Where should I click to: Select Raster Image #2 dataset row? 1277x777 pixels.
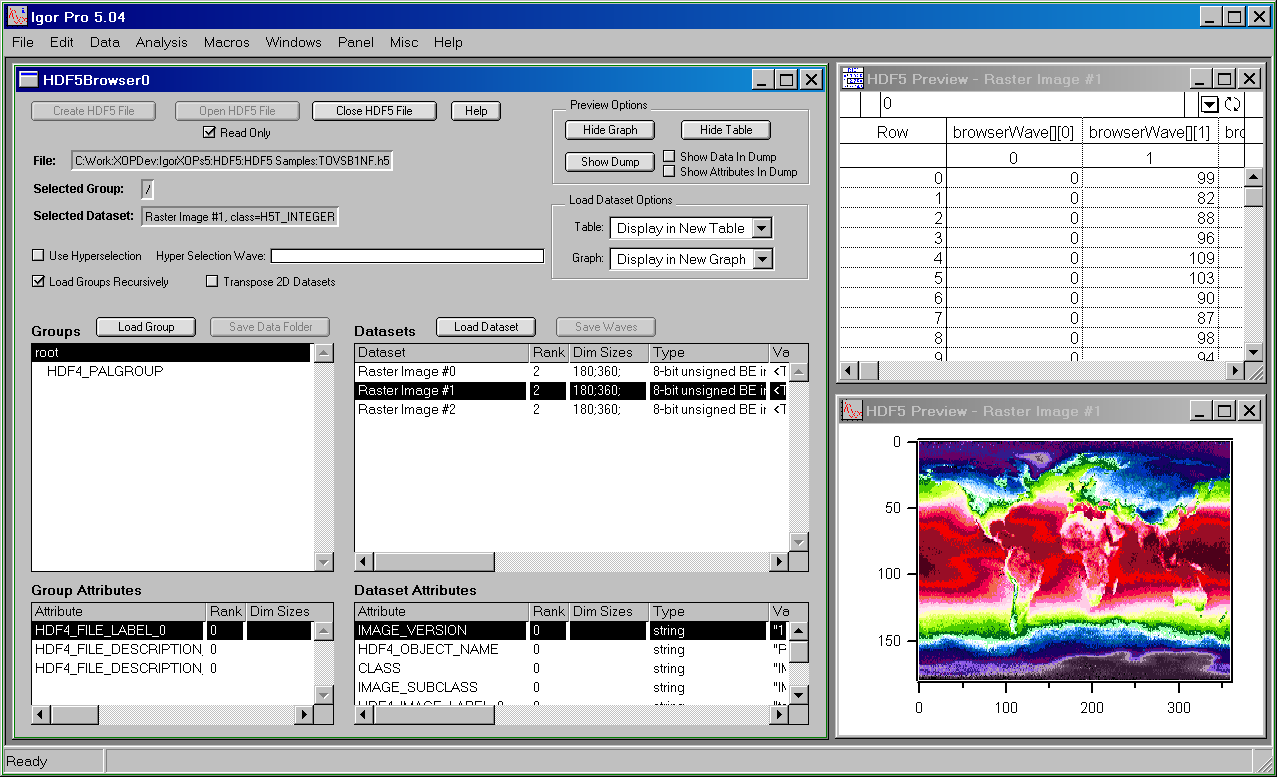pos(571,409)
